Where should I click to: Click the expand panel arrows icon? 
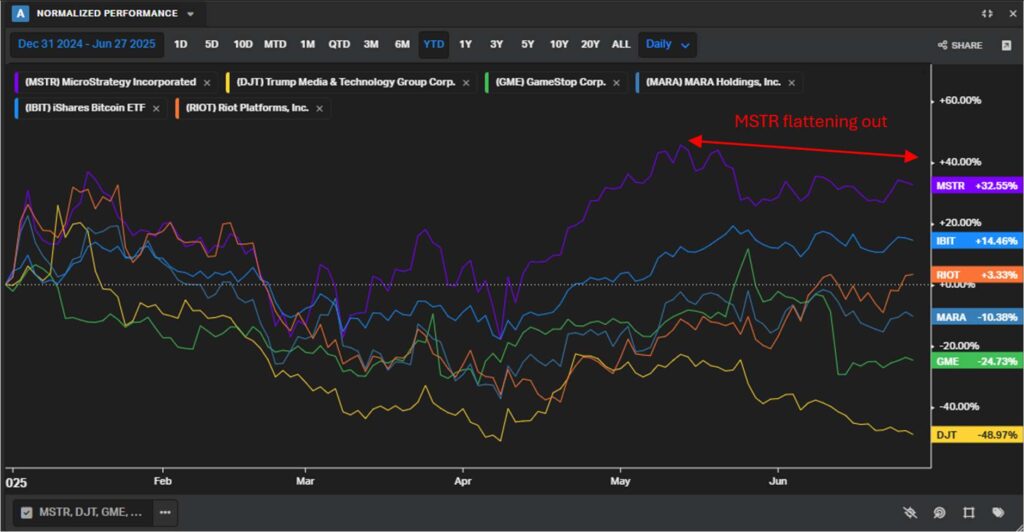pos(987,13)
